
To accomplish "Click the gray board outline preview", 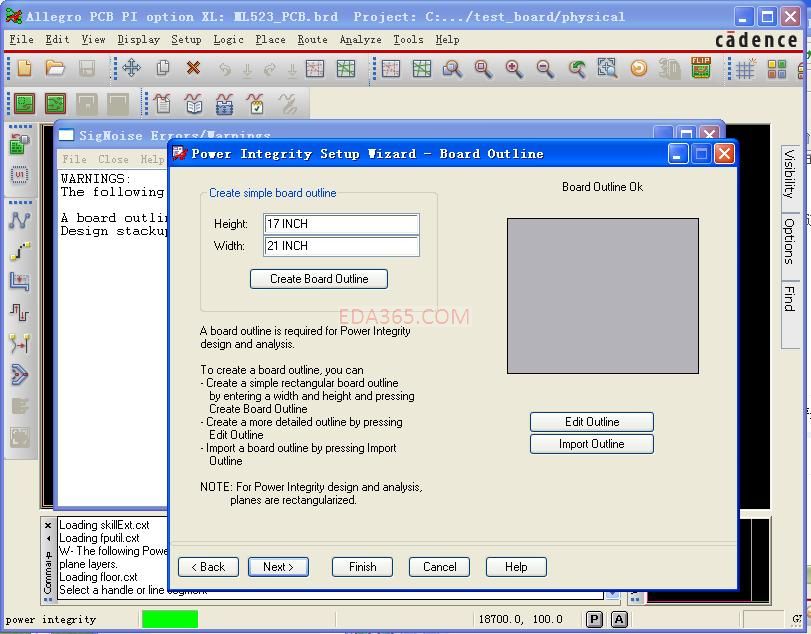I will [x=603, y=296].
